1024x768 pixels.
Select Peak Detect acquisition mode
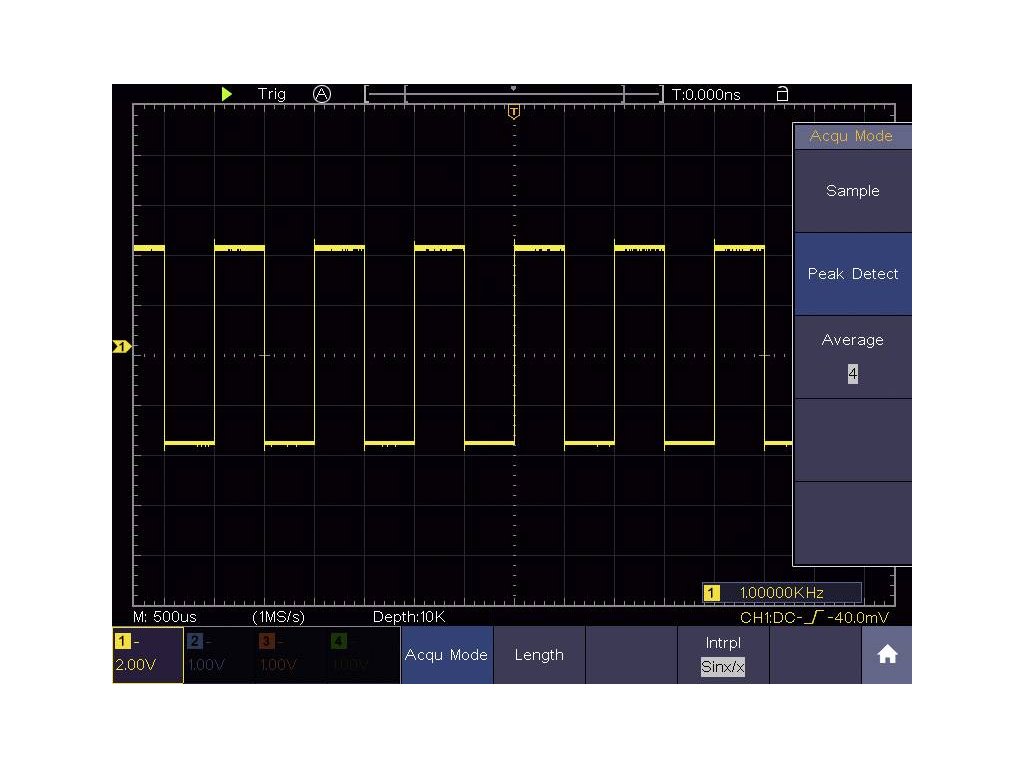pos(852,274)
